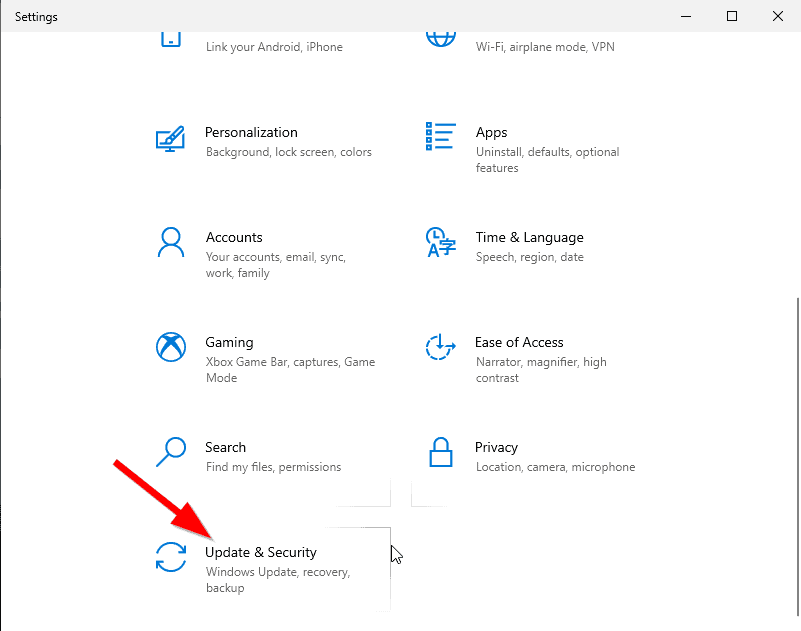Open the Apps list icon
Image resolution: width=801 pixels, height=631 pixels.
[x=441, y=138]
